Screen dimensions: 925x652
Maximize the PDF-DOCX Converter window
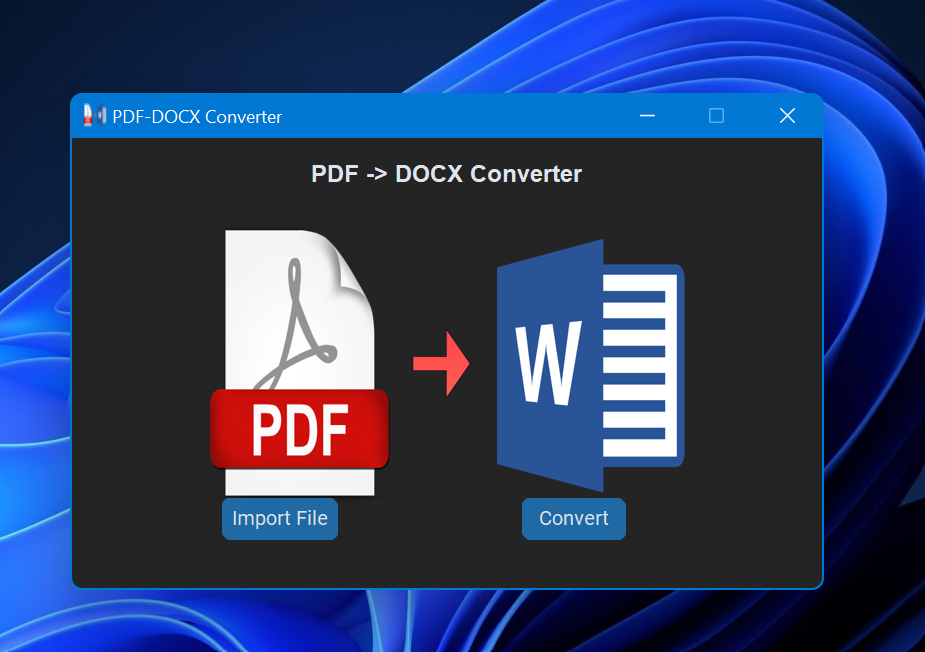[716, 116]
